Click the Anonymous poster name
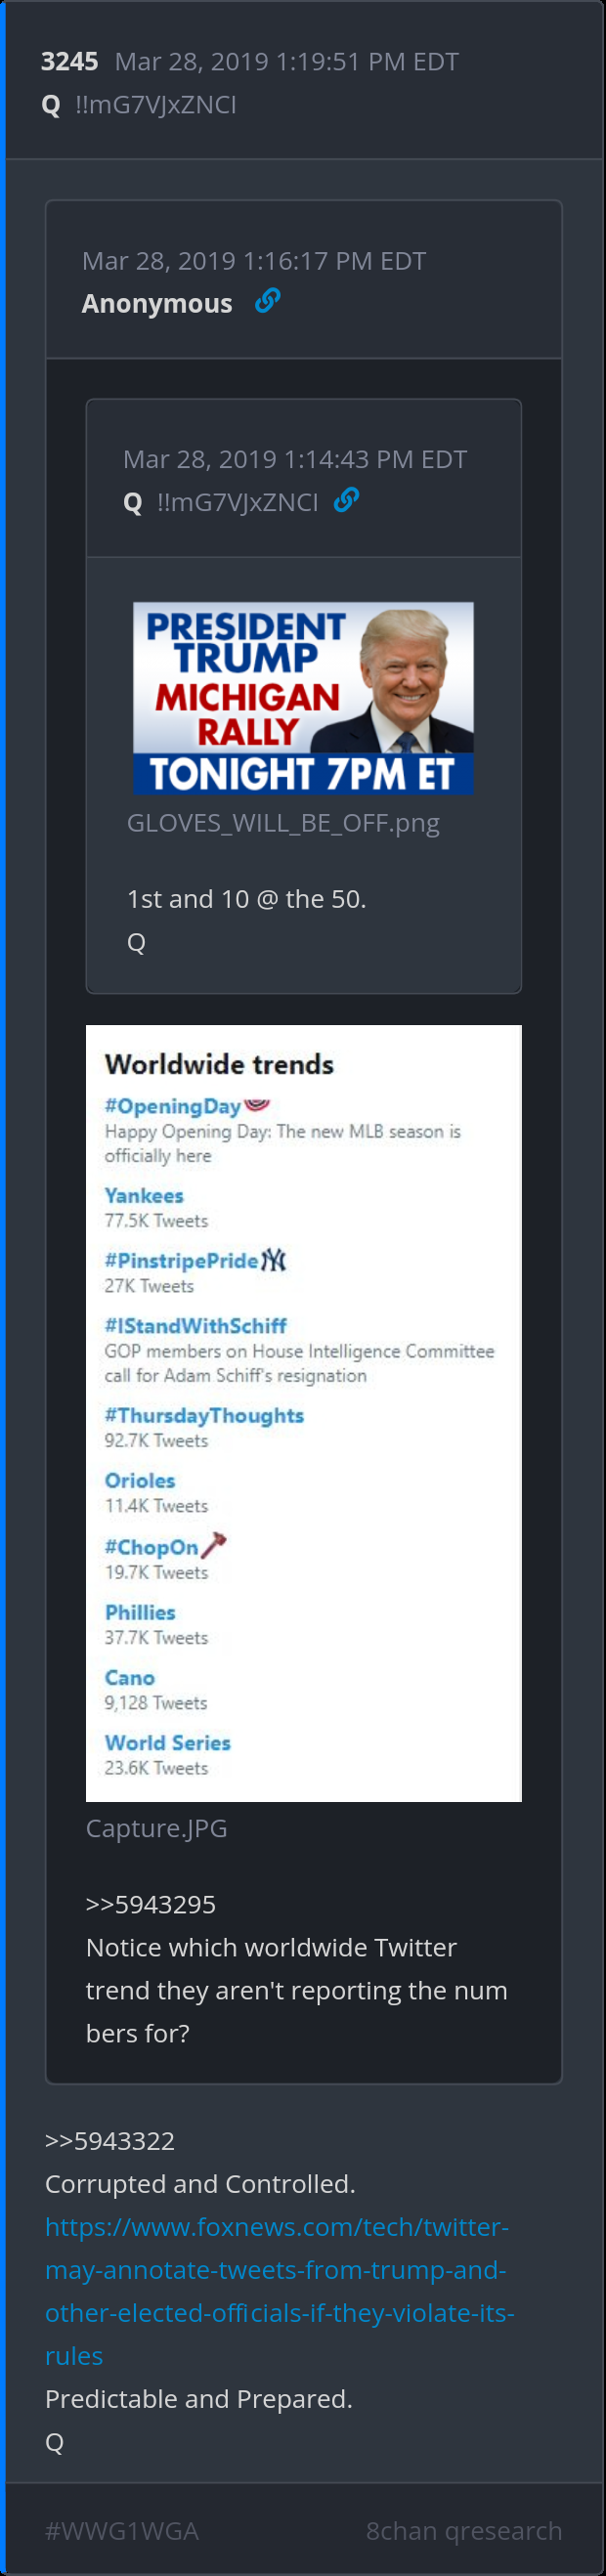 point(157,304)
